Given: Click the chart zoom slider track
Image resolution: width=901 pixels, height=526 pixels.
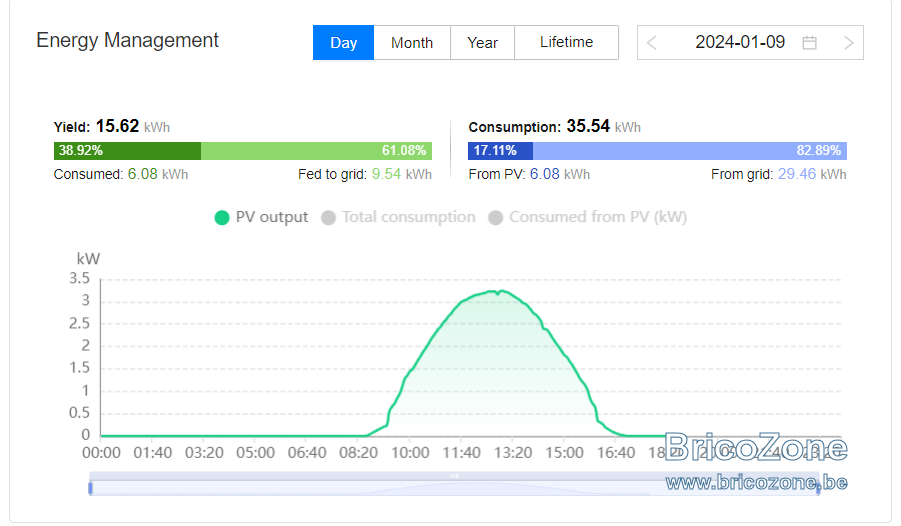Looking at the screenshot, I should coord(454,488).
